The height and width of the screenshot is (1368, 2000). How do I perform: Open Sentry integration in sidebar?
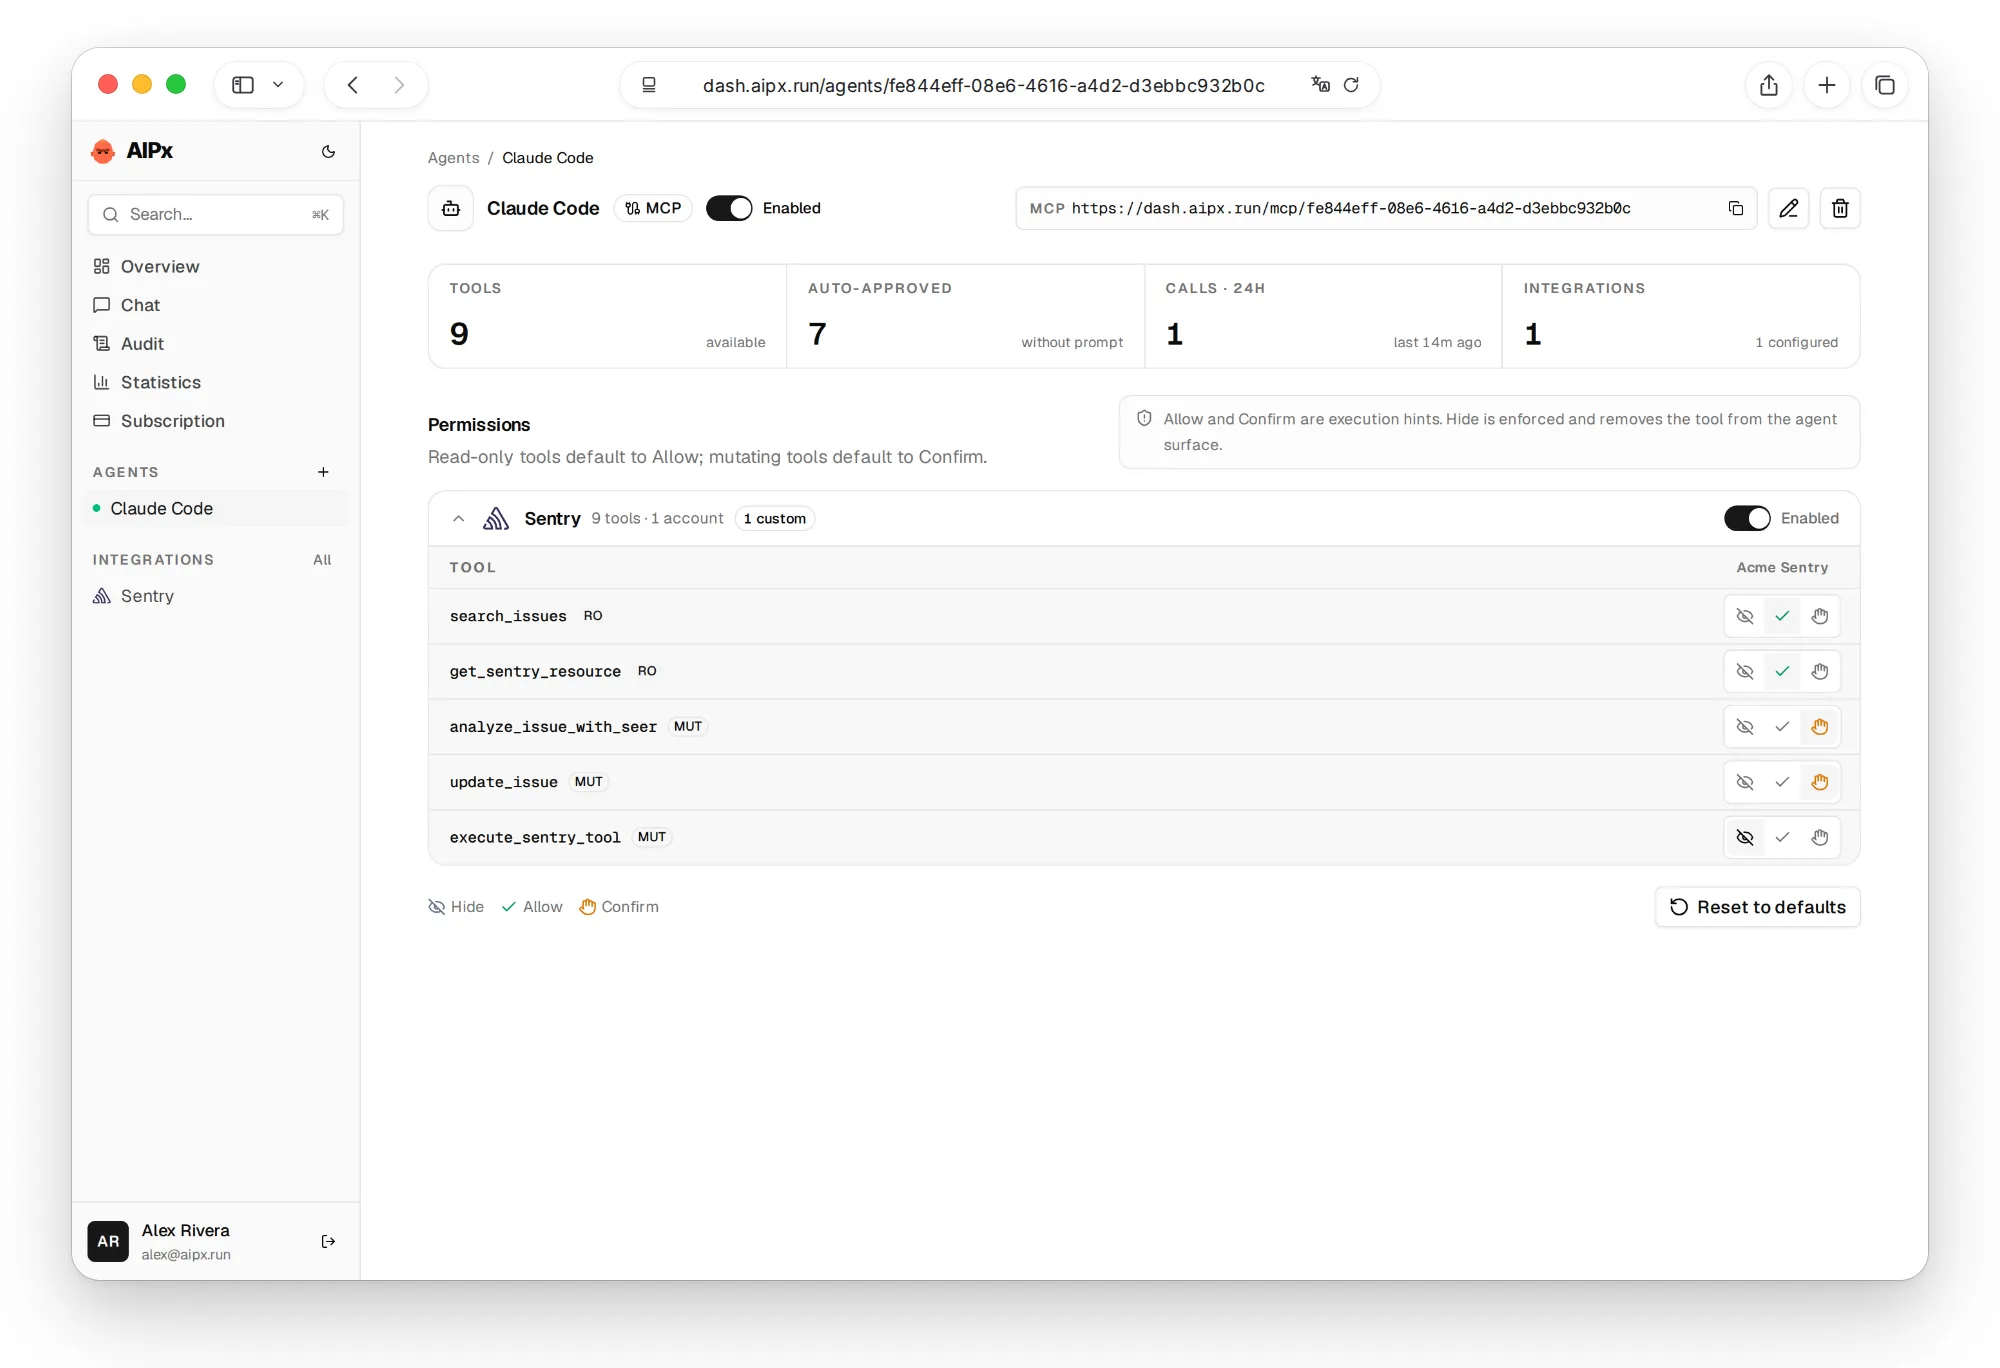[216, 596]
